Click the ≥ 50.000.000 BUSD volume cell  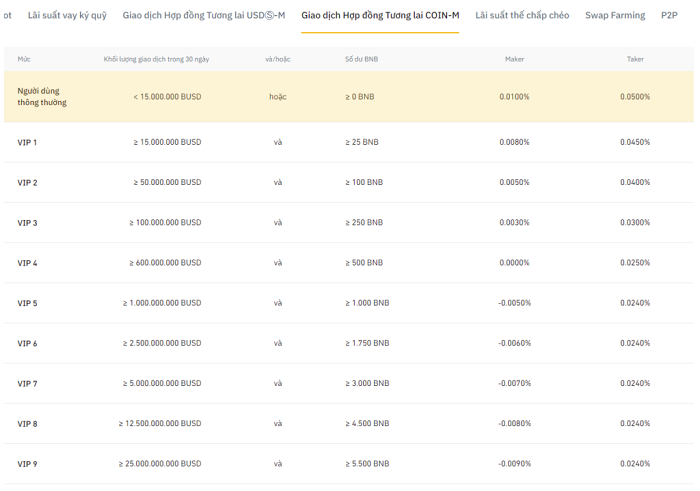[167, 182]
